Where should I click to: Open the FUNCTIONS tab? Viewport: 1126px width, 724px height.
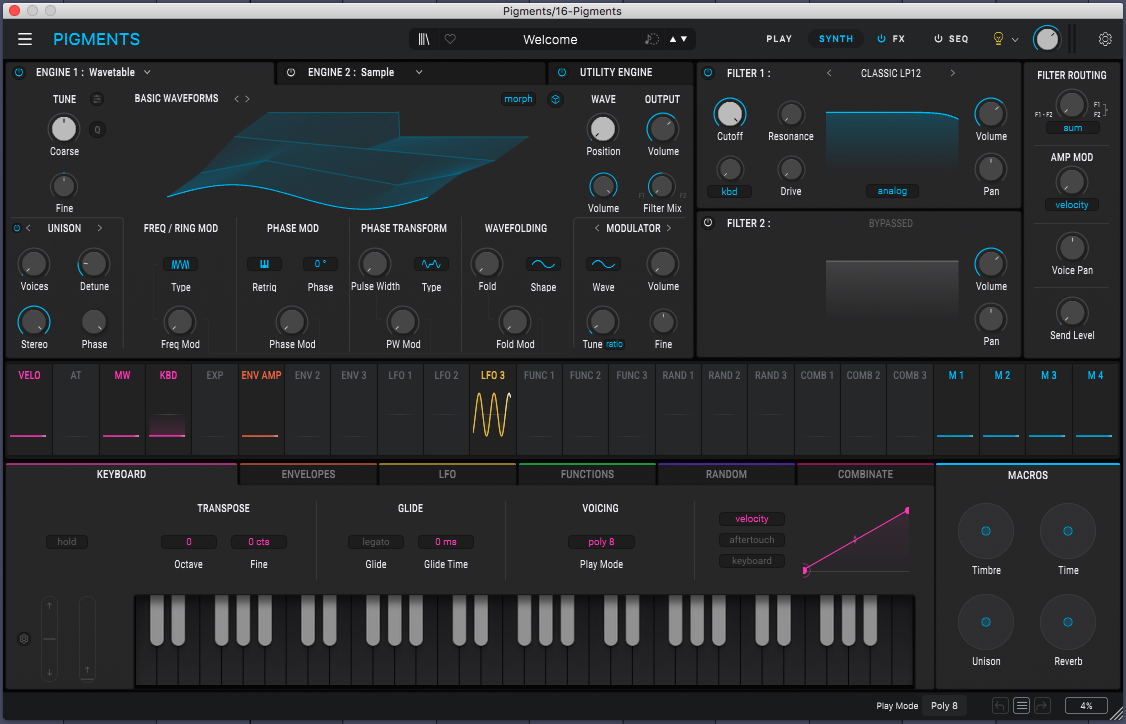click(587, 474)
